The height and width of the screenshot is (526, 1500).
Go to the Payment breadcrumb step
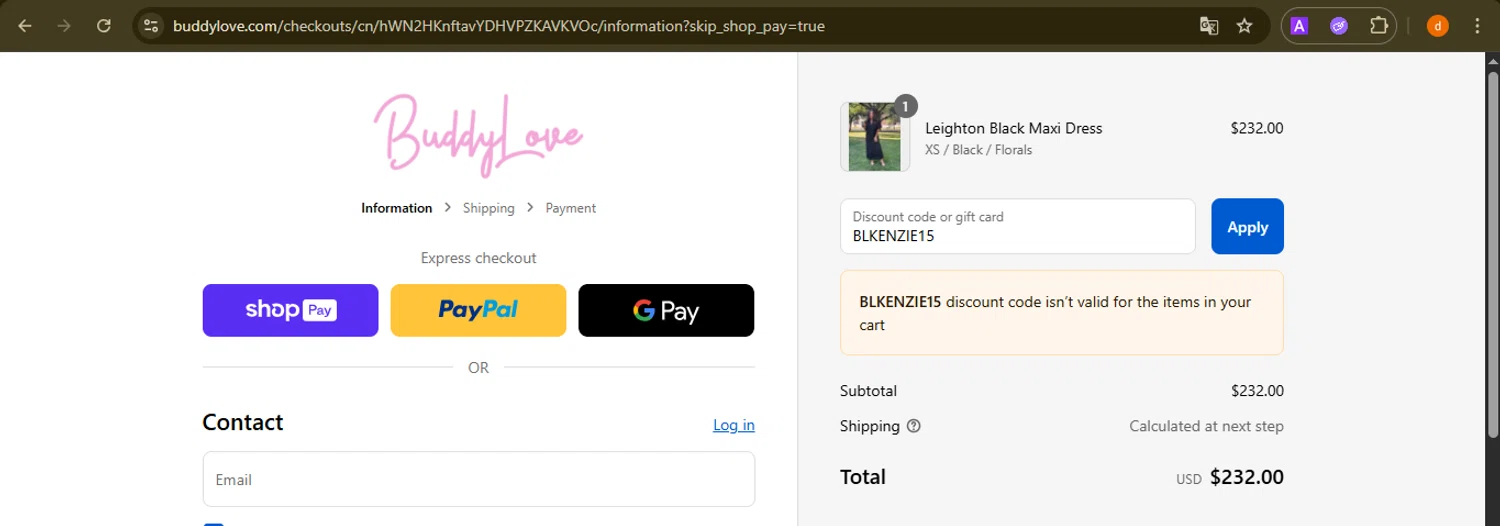[571, 208]
